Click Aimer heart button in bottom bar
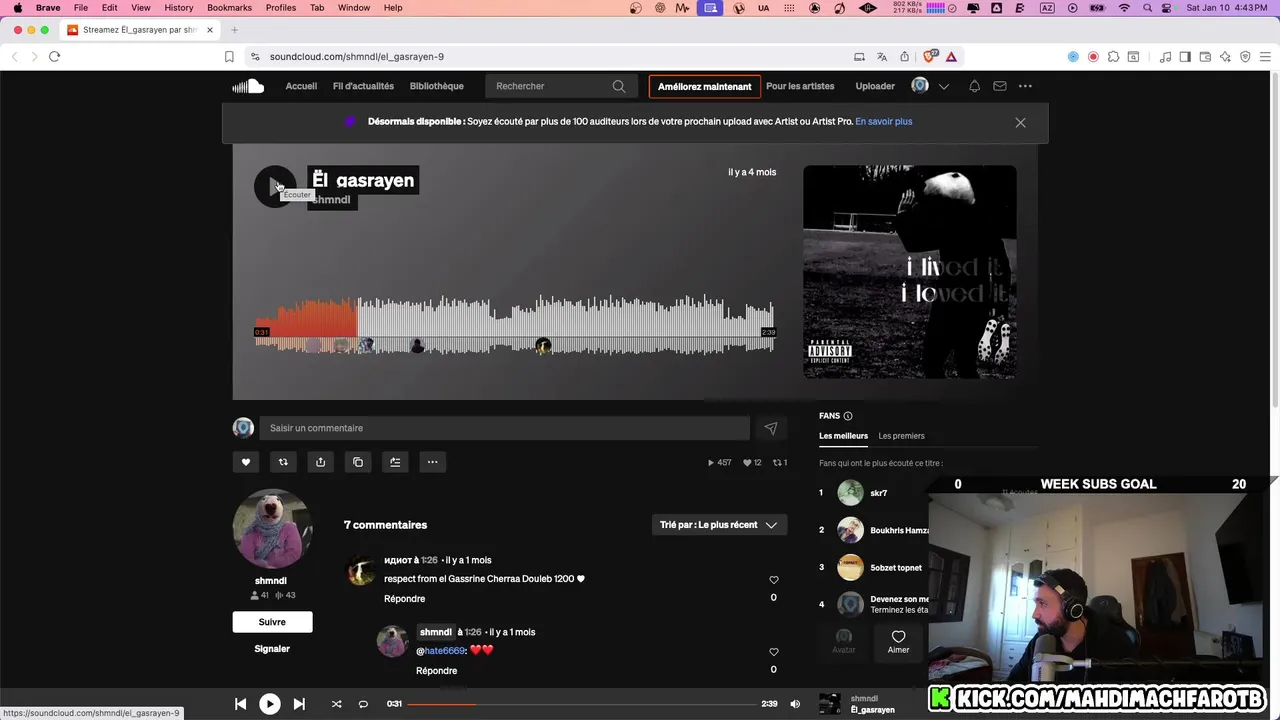This screenshot has height=720, width=1280. [898, 641]
